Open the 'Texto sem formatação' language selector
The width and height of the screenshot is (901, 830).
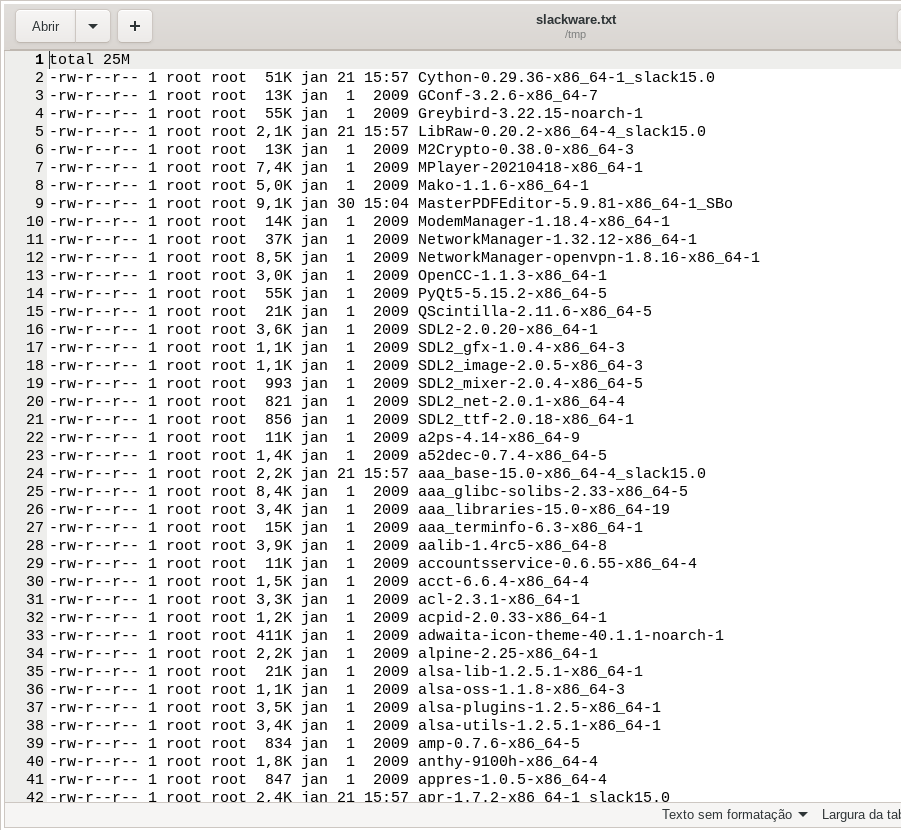click(x=734, y=814)
